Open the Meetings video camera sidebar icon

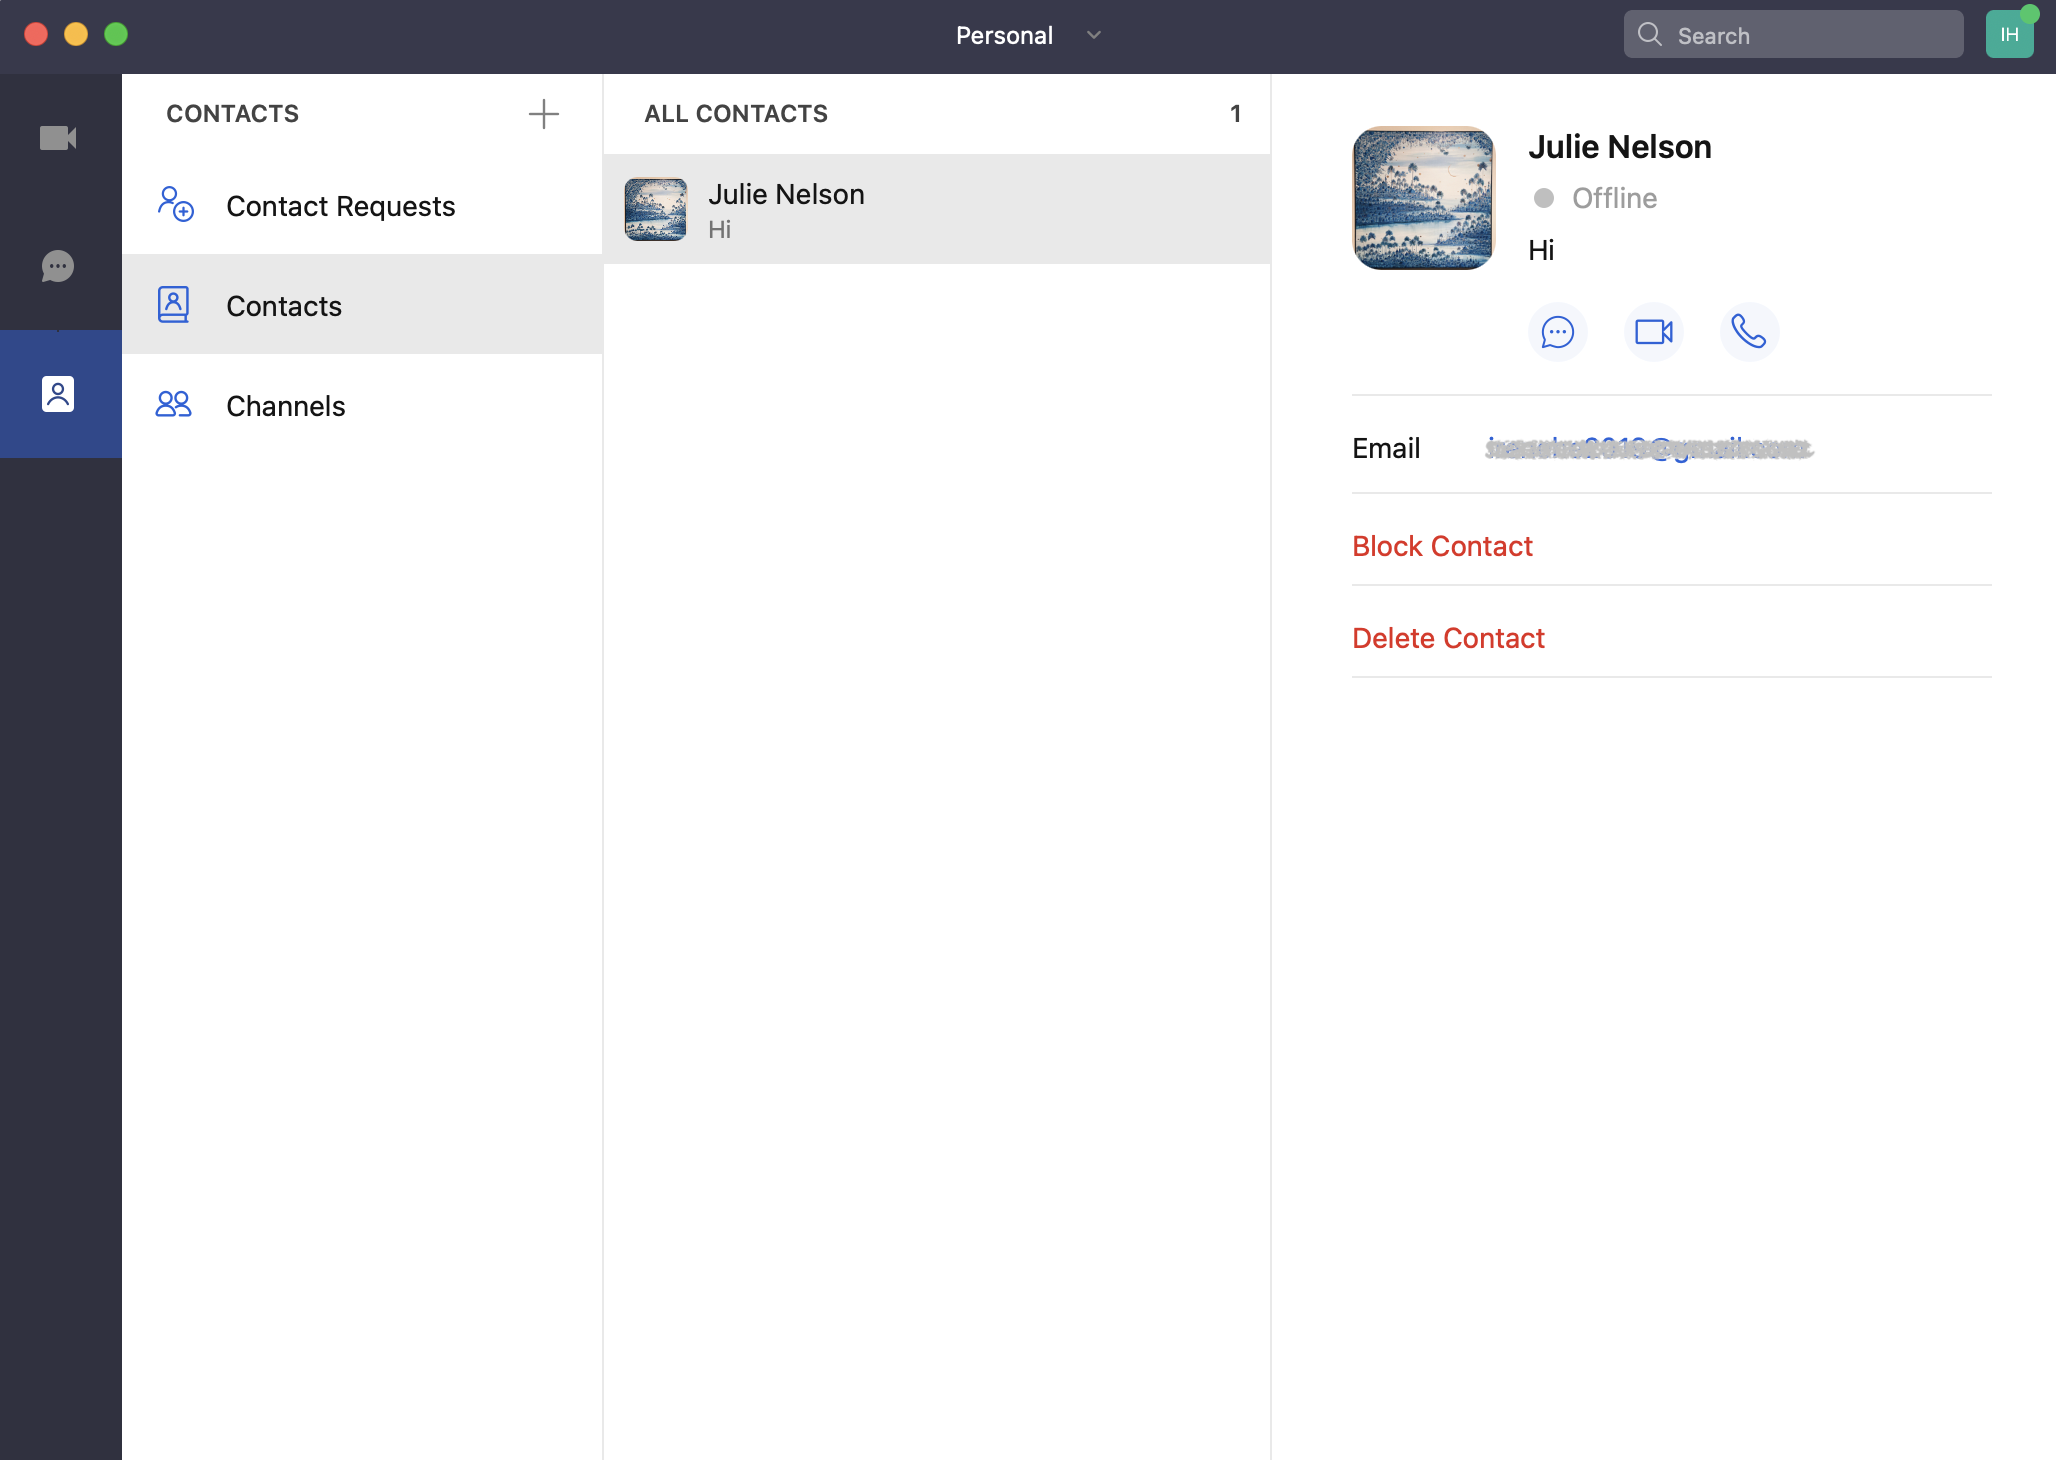[58, 138]
